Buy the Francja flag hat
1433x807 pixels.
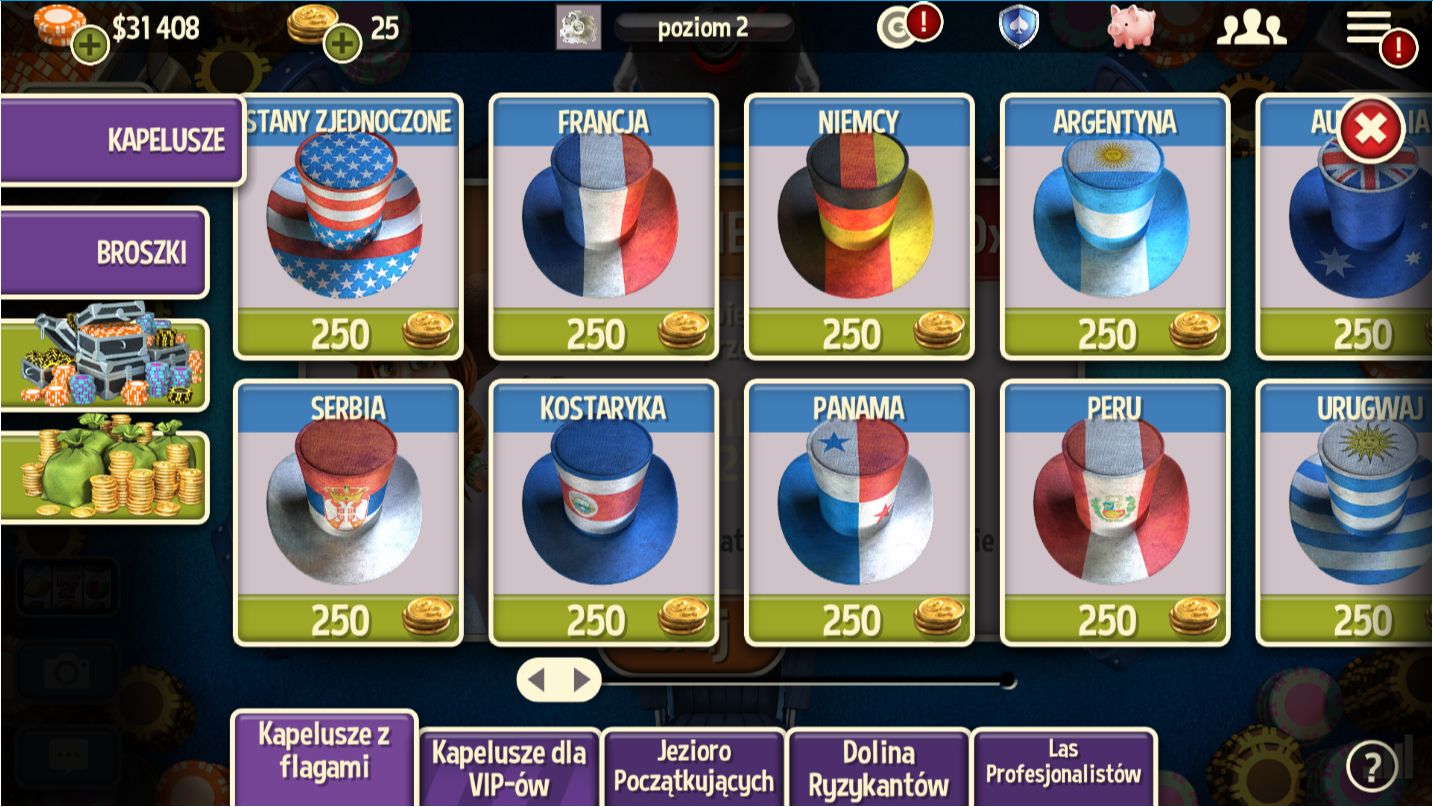604,226
